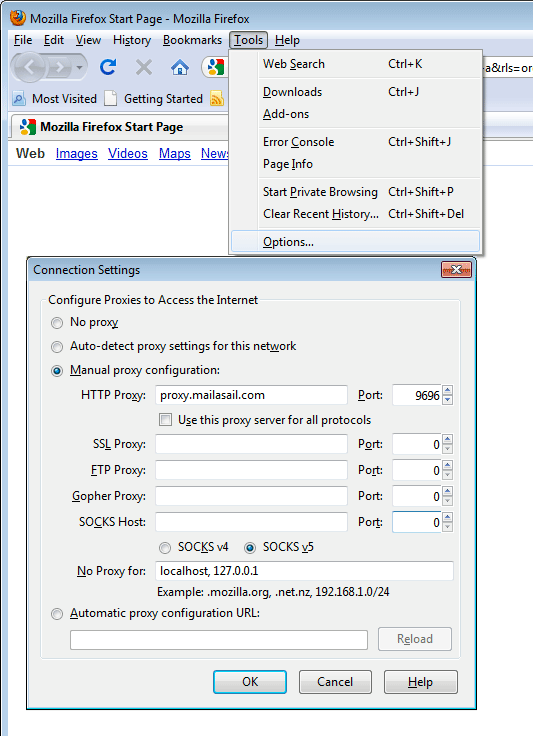Select Automatic proxy configuration URL radio button
The height and width of the screenshot is (736, 533).
click(x=57, y=614)
